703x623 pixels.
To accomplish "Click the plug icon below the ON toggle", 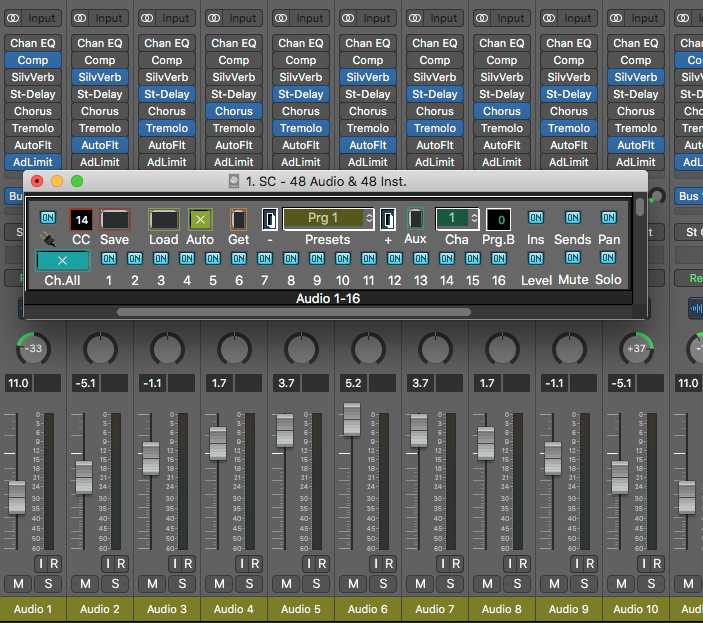I will click(x=48, y=239).
